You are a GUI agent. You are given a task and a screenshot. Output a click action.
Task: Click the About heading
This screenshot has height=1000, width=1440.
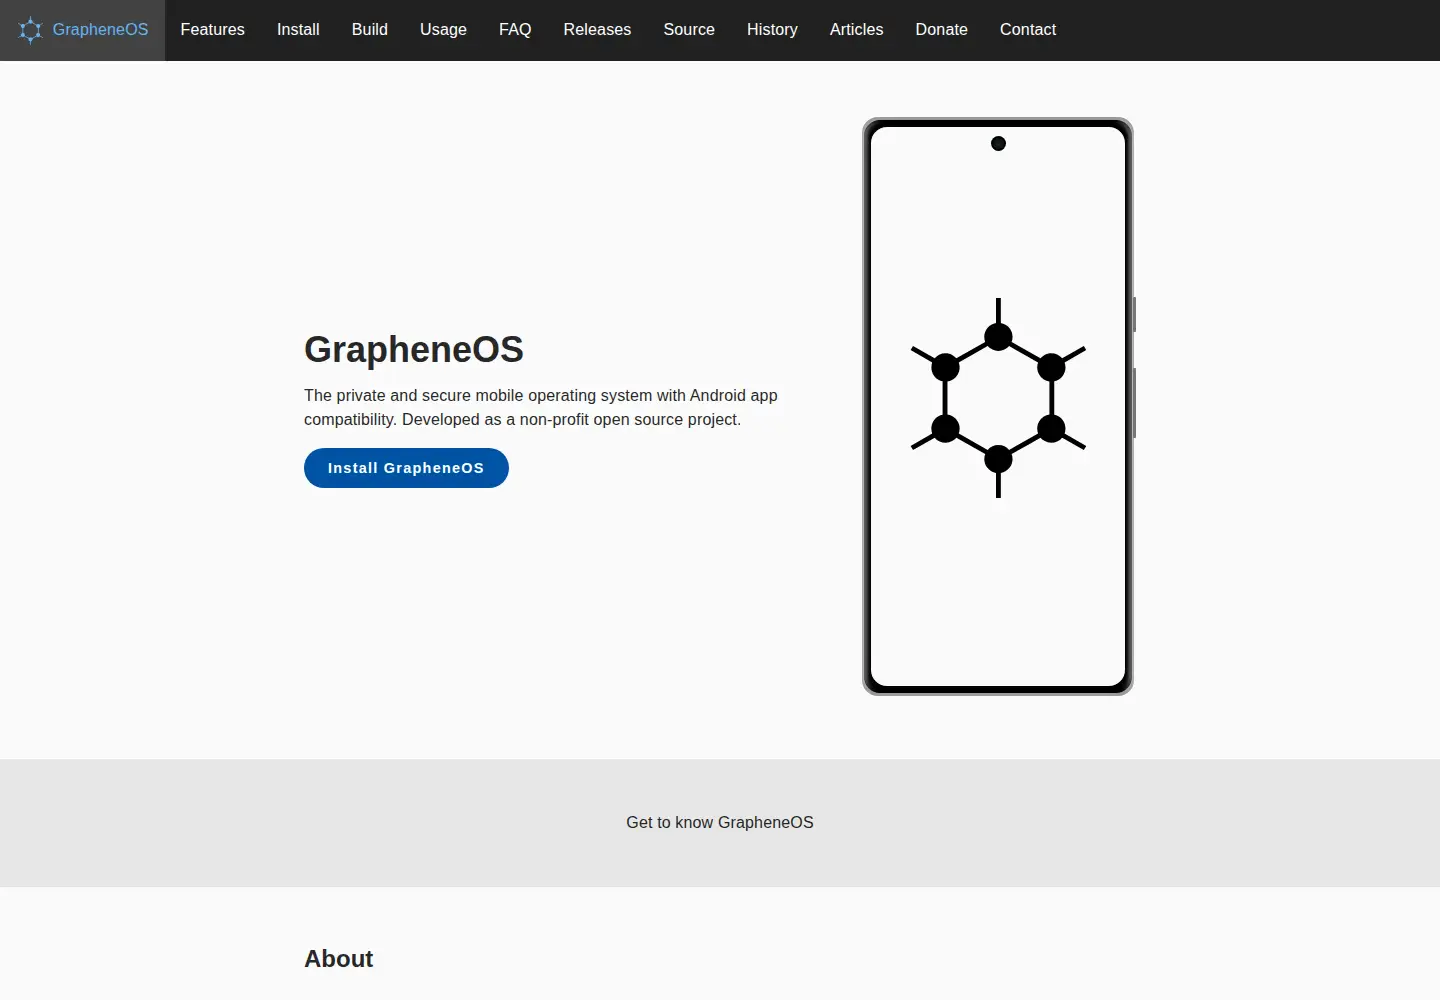point(338,959)
